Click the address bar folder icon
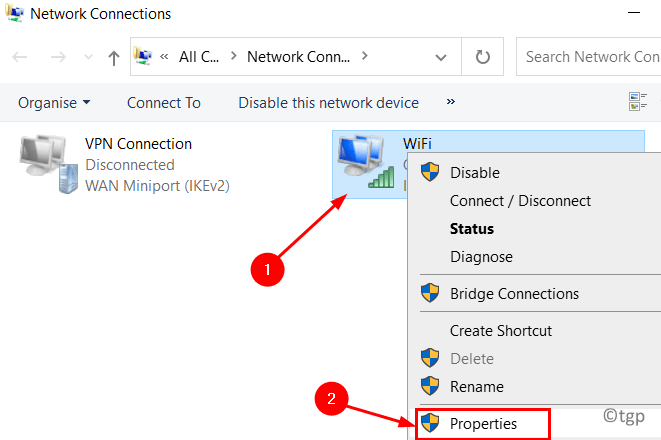The width and height of the screenshot is (661, 440). pyautogui.click(x=142, y=56)
